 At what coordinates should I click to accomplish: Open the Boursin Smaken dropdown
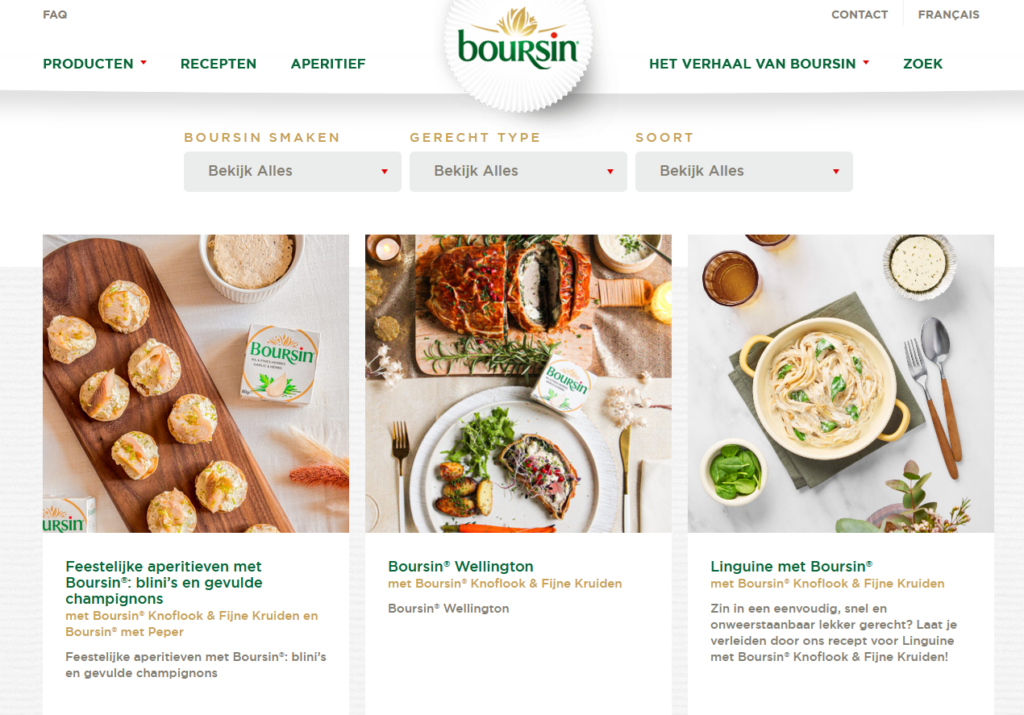pos(293,172)
